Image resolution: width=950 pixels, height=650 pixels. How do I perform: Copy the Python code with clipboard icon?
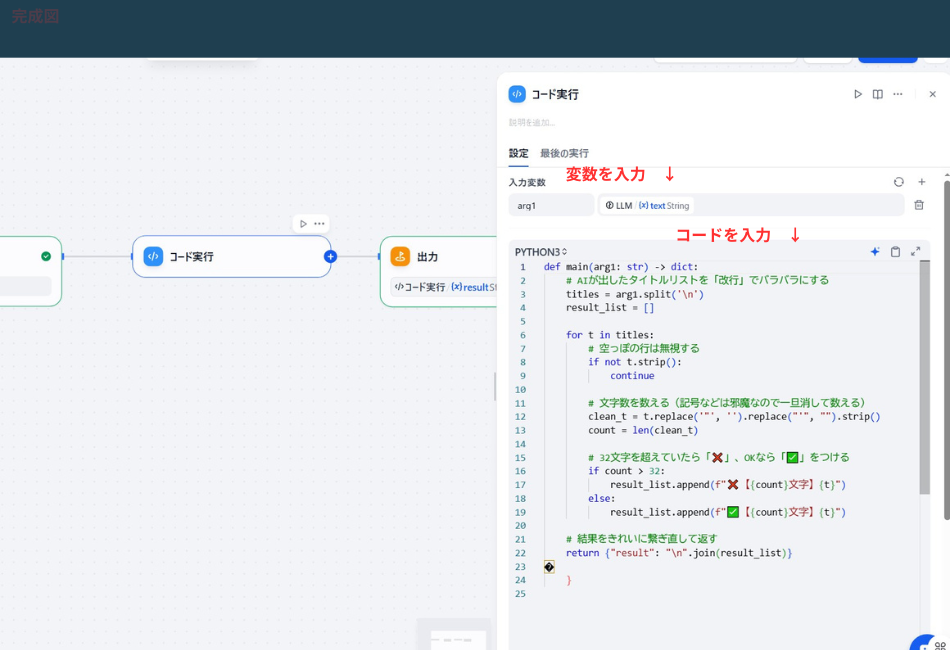point(895,252)
